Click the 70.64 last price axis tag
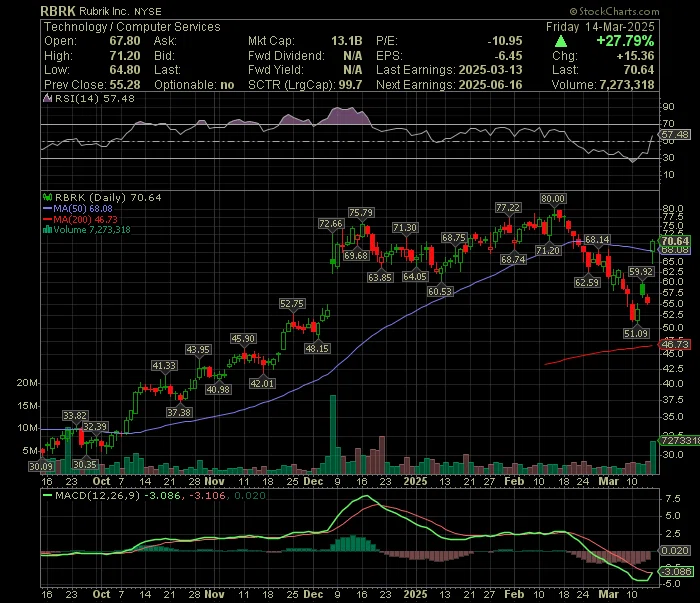700x603 pixels. (x=675, y=241)
